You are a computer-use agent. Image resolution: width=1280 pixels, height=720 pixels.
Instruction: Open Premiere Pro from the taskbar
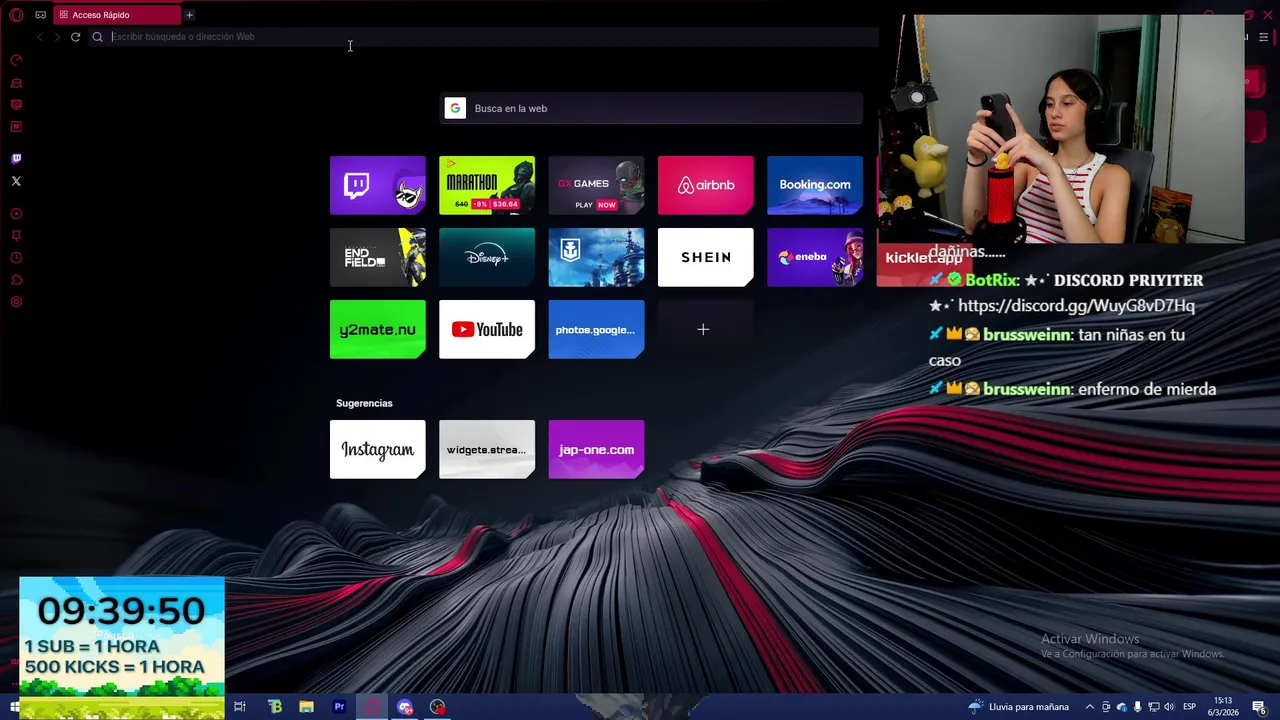tap(339, 707)
